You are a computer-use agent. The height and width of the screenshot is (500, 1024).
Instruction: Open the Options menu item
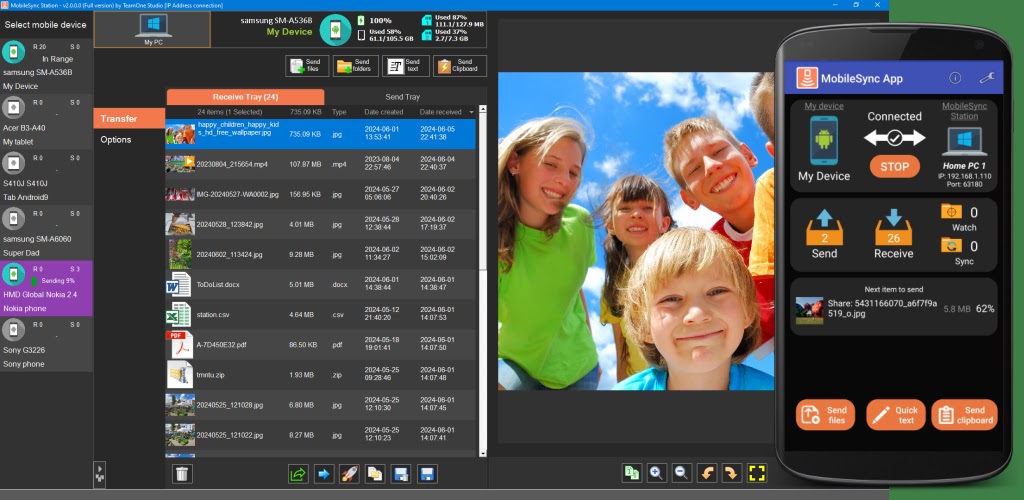pyautogui.click(x=116, y=140)
